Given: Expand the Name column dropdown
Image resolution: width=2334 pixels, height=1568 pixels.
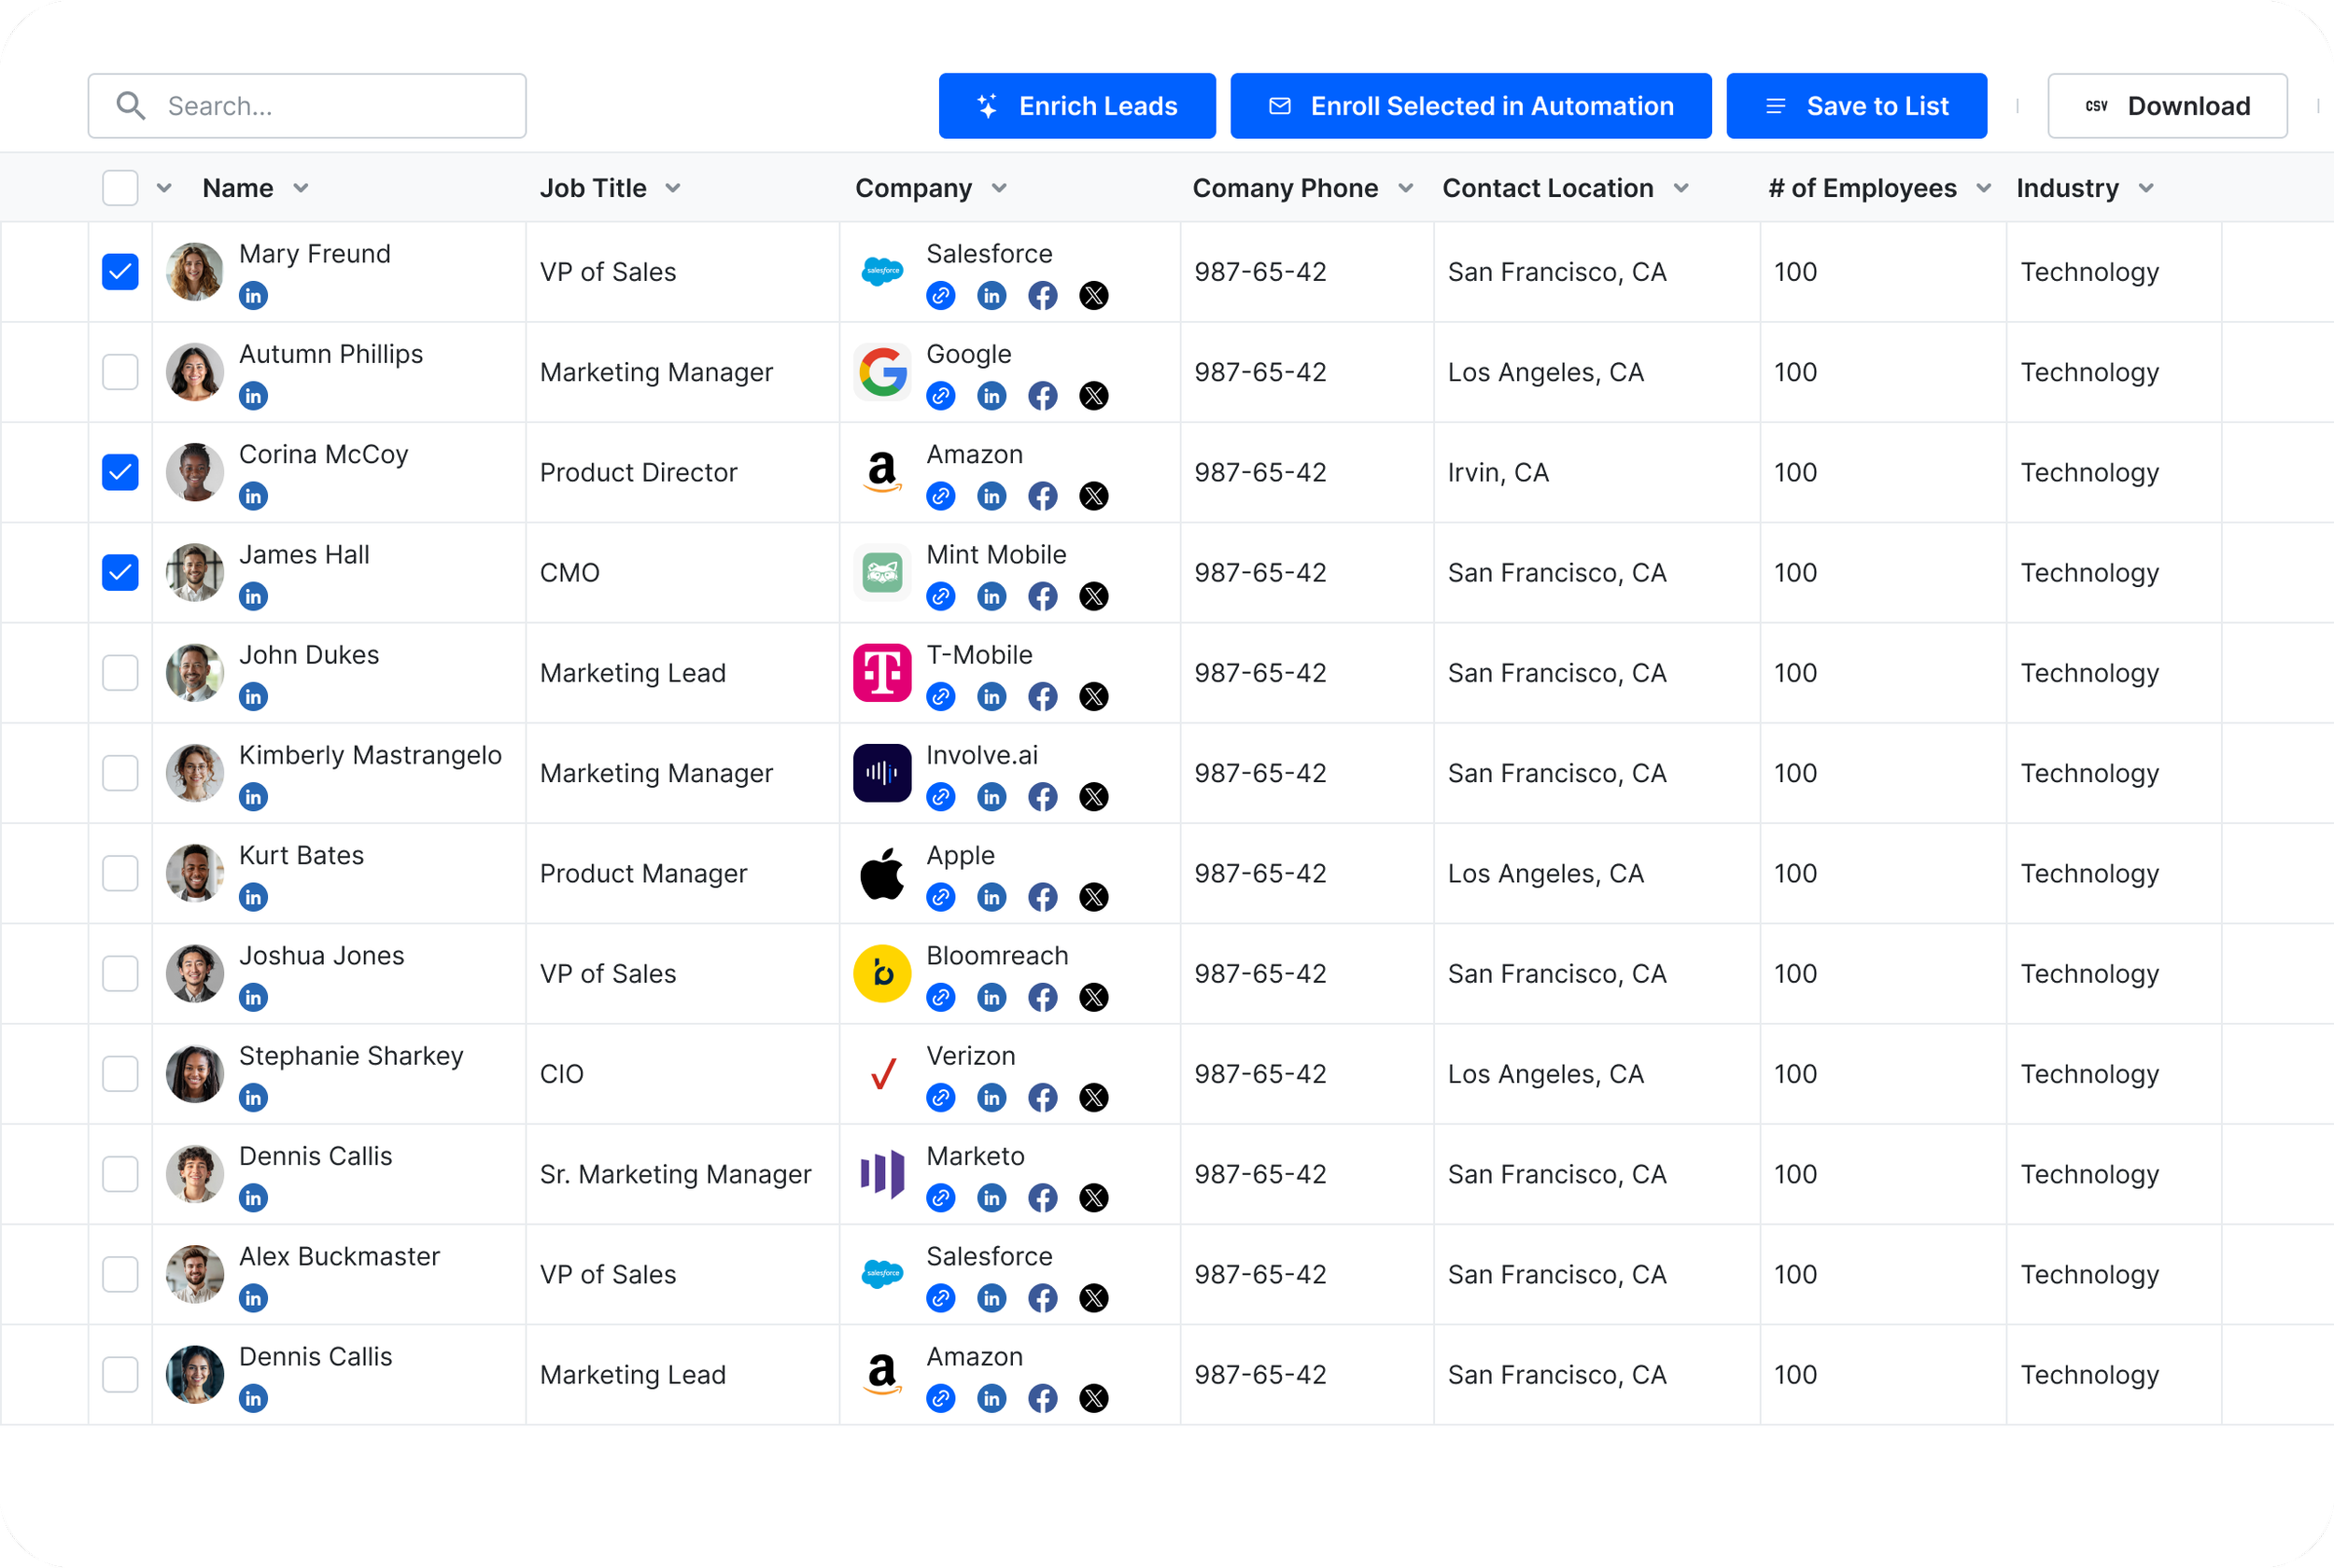Looking at the screenshot, I should [x=301, y=188].
